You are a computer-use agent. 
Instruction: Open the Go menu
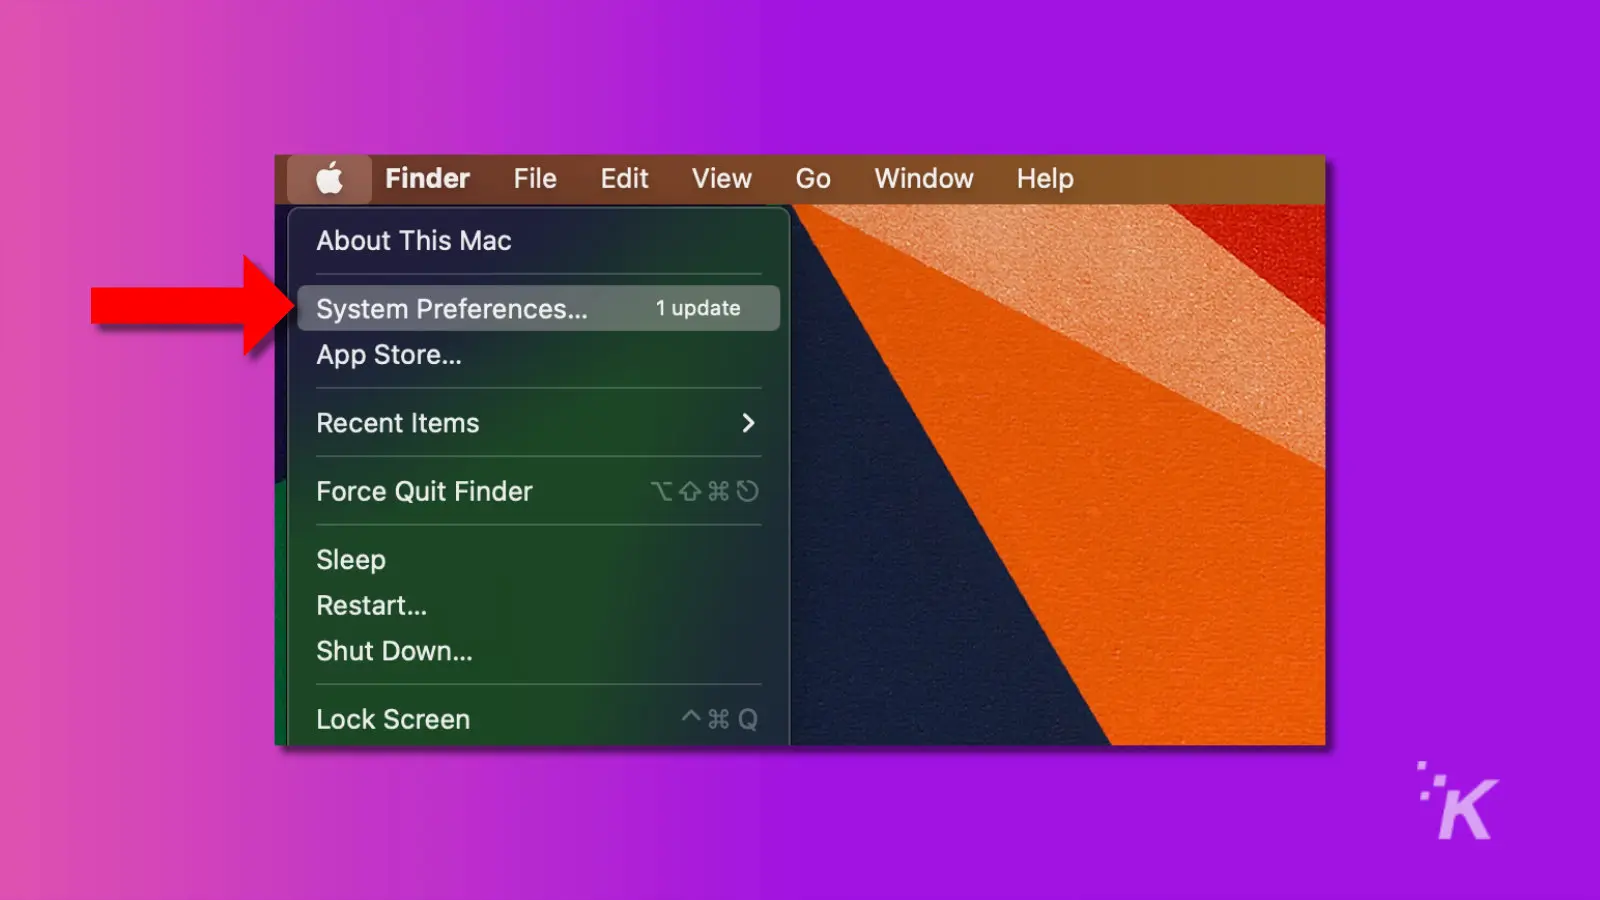point(813,179)
